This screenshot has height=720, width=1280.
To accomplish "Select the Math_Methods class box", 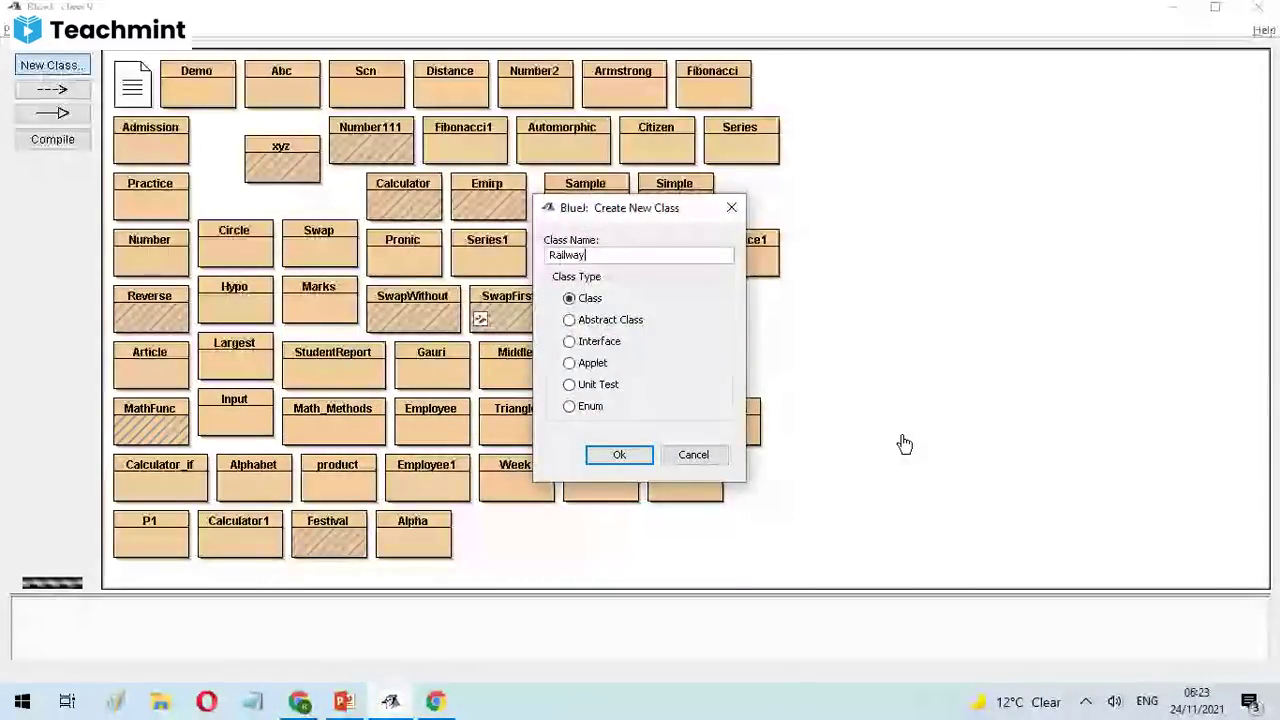I will 333,421.
